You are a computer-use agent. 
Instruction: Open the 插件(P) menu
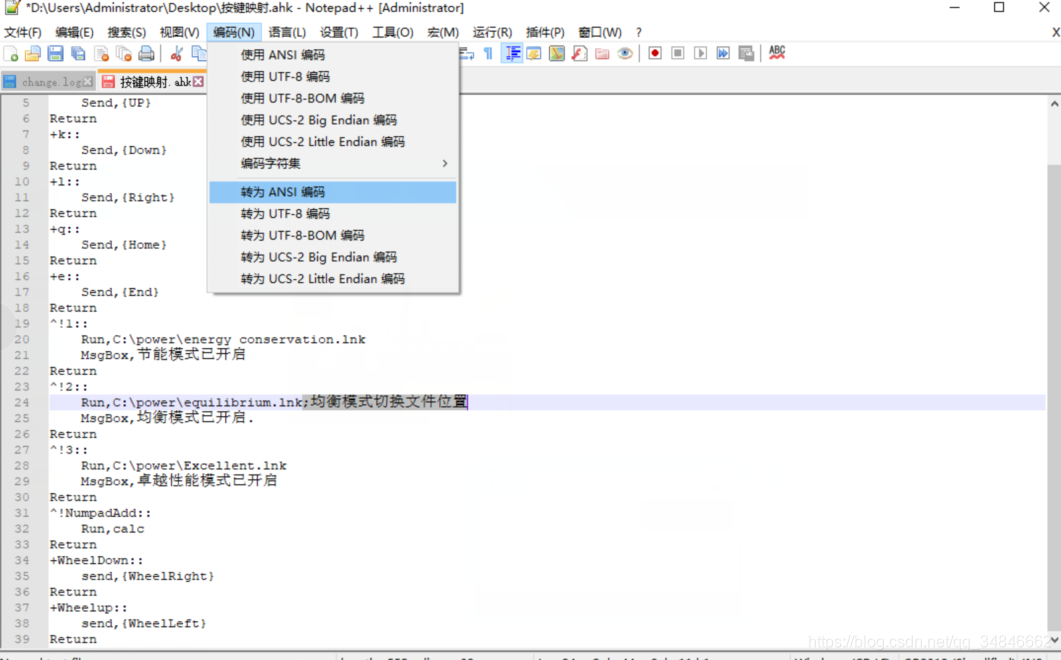click(545, 32)
